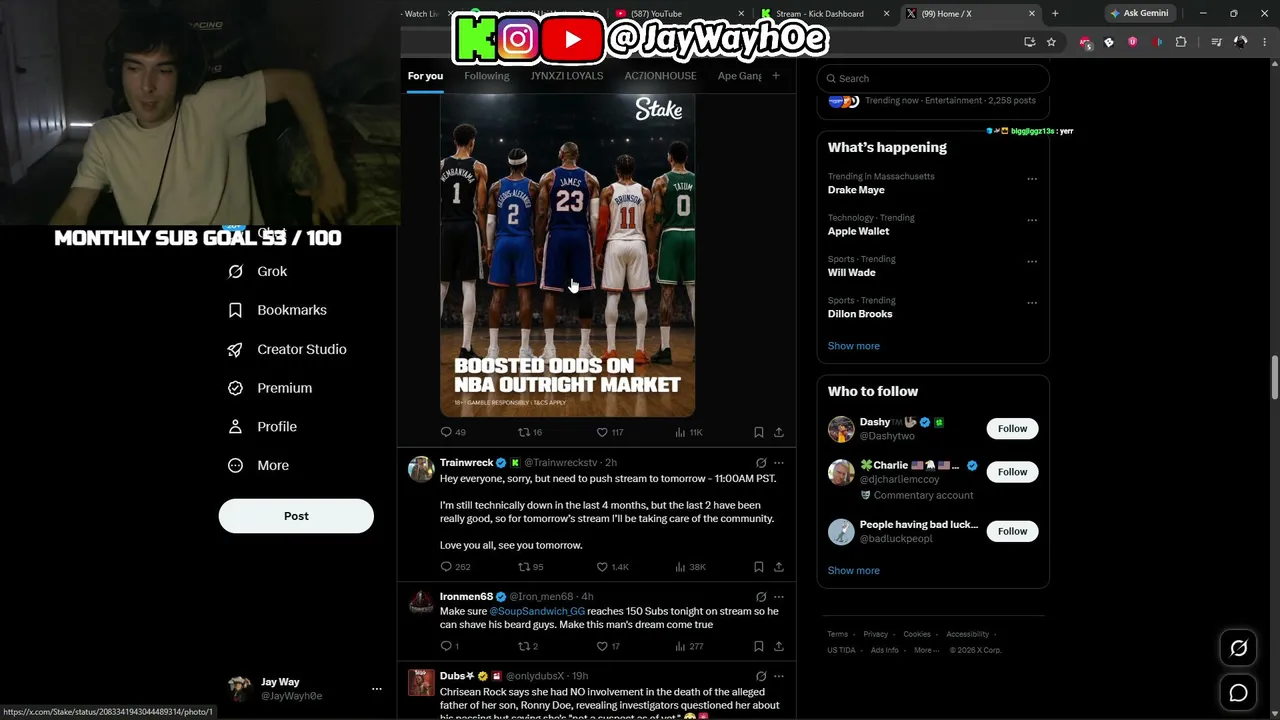
Task: Expand the More menu in sidebar
Action: coord(259,465)
